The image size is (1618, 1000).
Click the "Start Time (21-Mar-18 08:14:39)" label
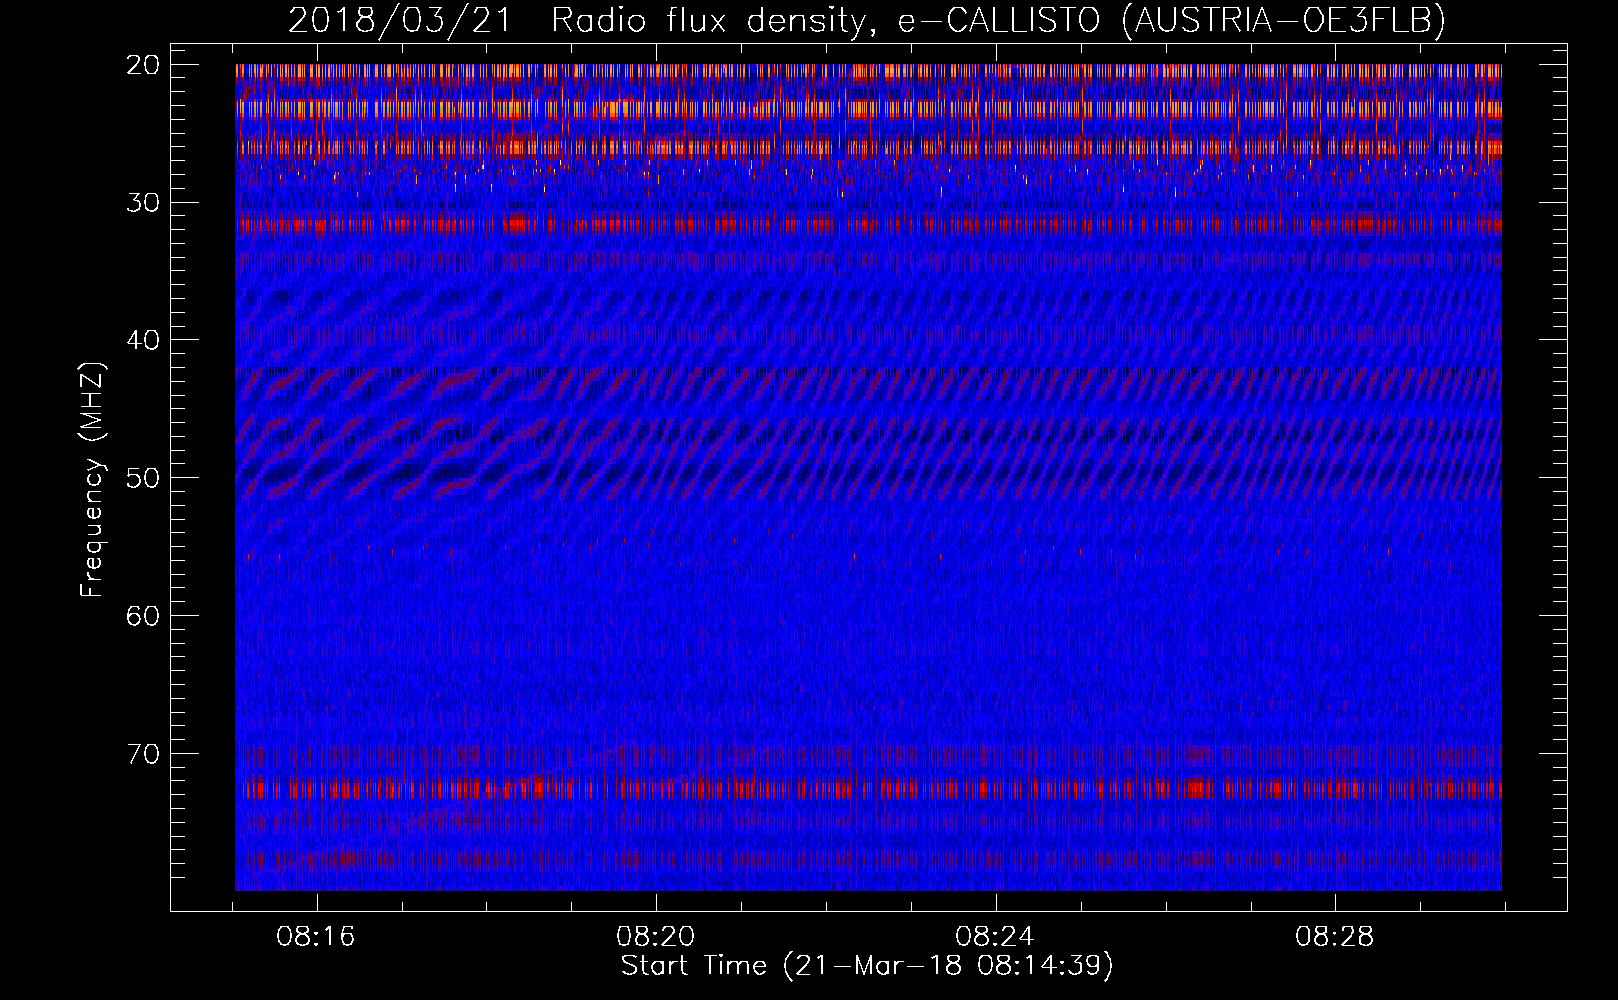867,966
